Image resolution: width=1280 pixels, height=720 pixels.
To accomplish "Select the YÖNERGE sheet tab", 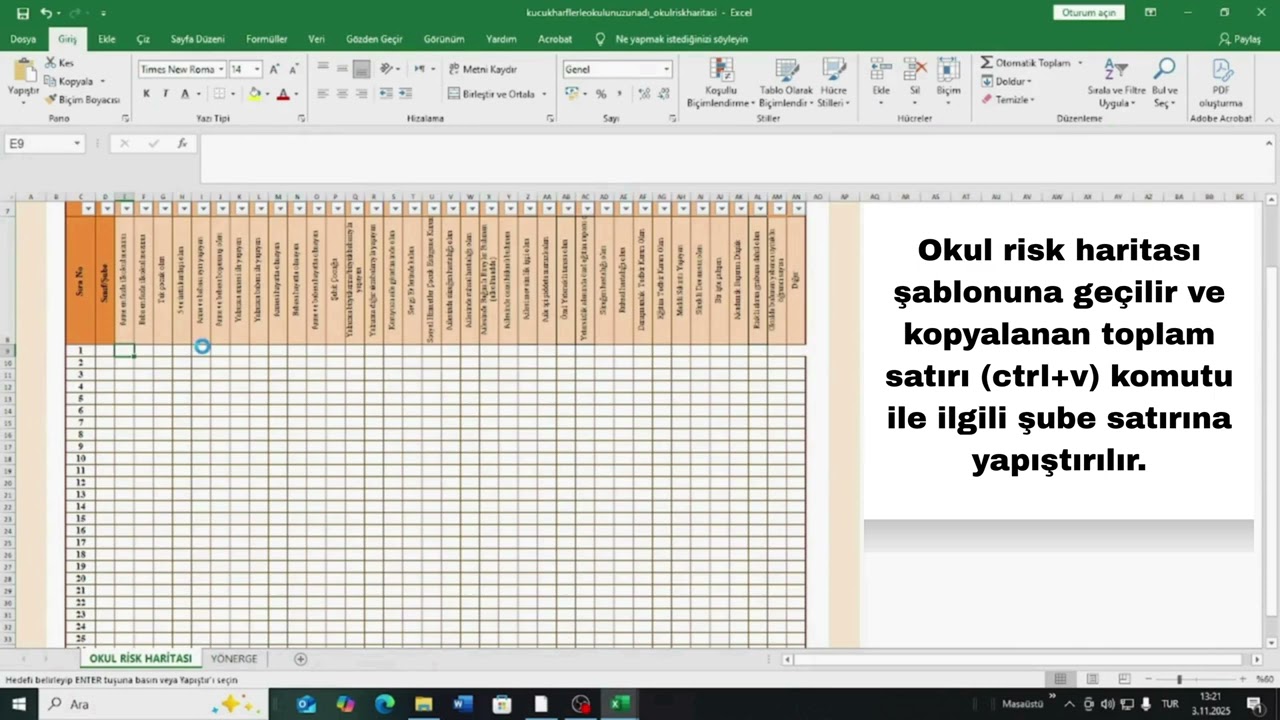I will coord(234,659).
